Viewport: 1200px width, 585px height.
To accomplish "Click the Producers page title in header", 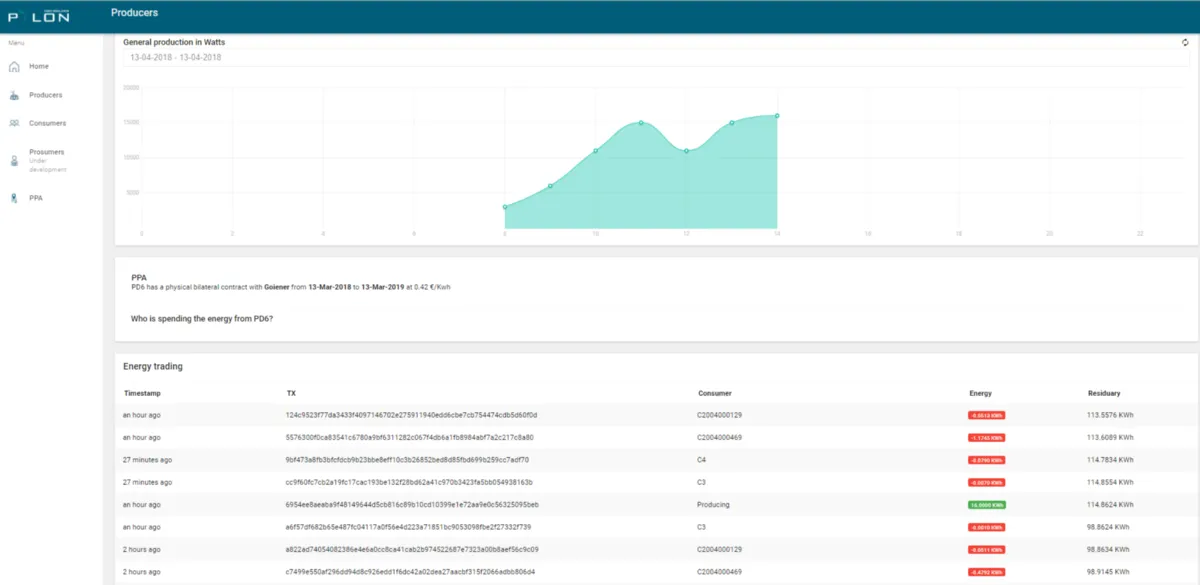I will click(135, 13).
